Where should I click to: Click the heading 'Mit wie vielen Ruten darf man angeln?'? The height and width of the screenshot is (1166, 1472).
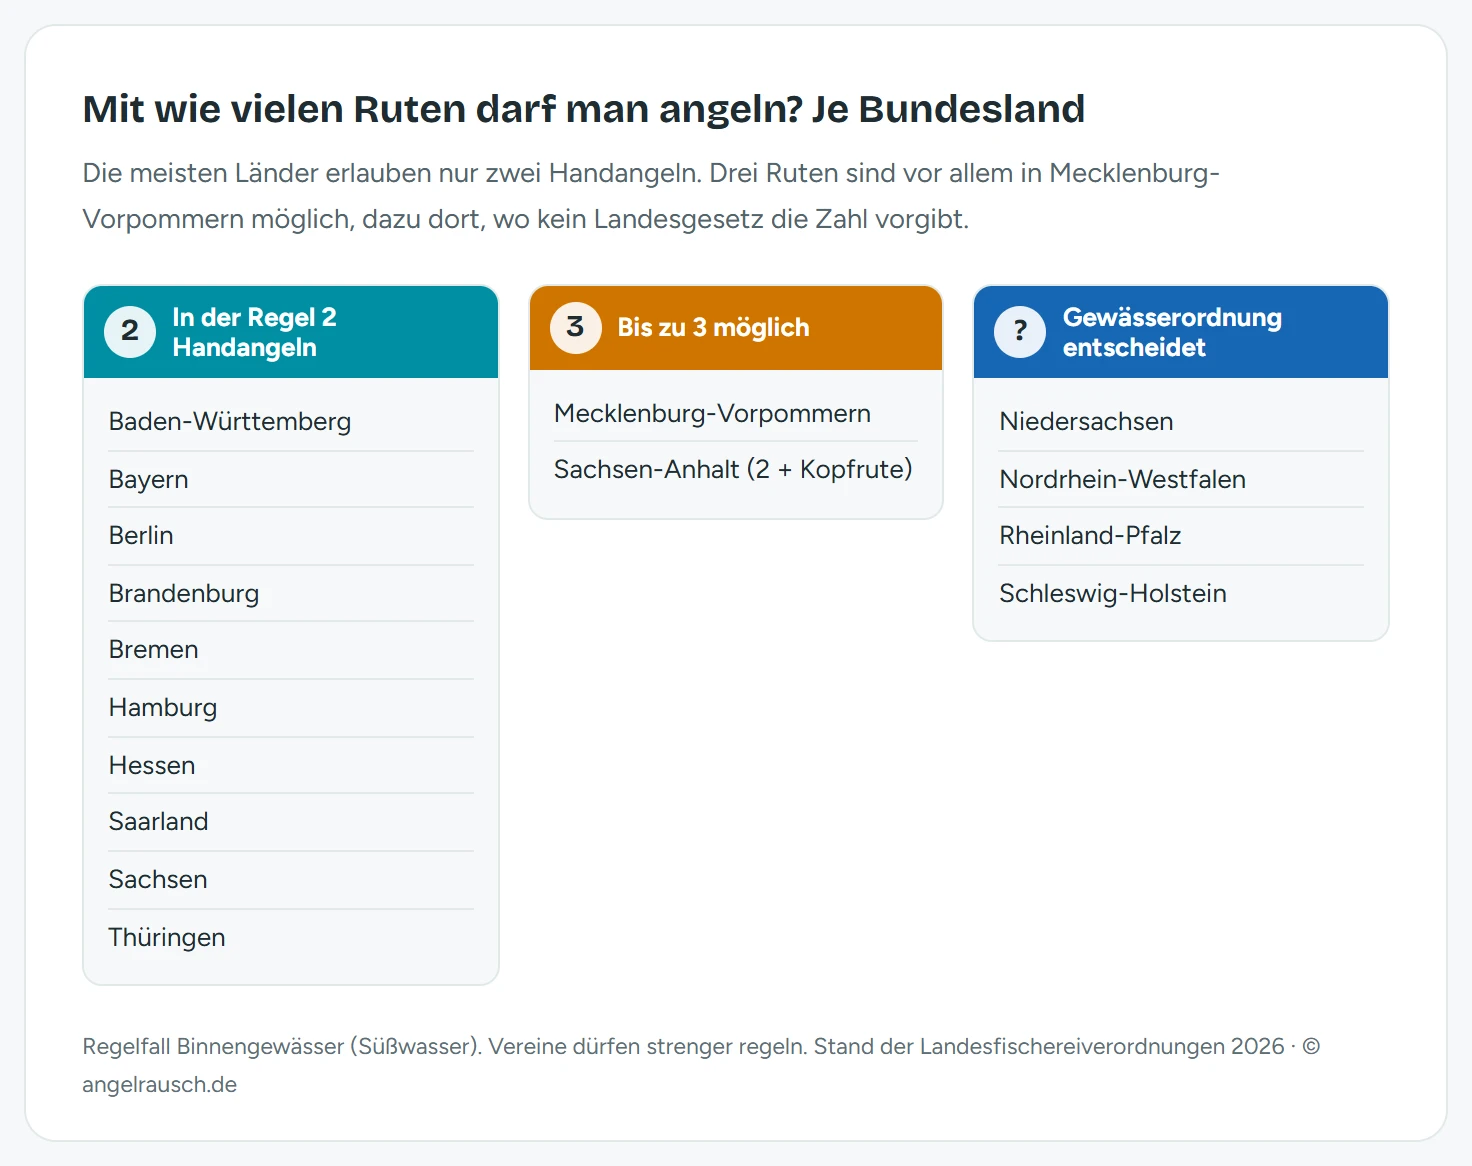(443, 109)
